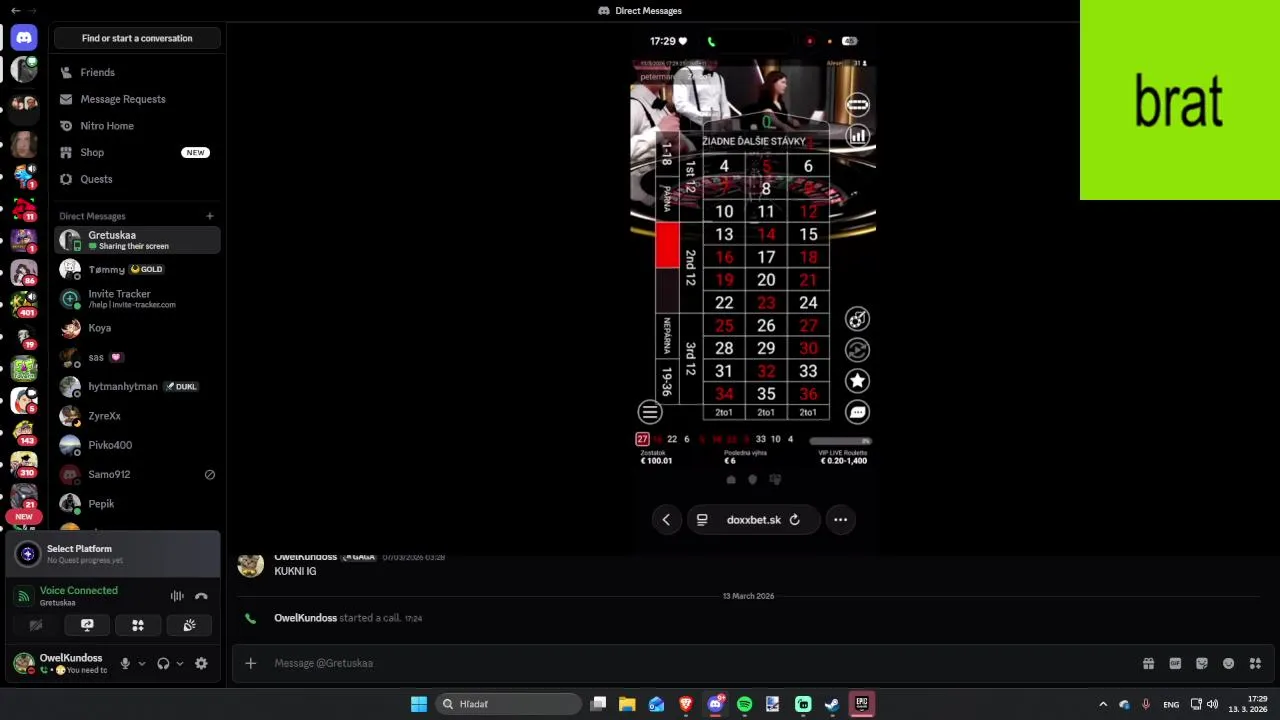Toggle screen sharing button

[87, 625]
